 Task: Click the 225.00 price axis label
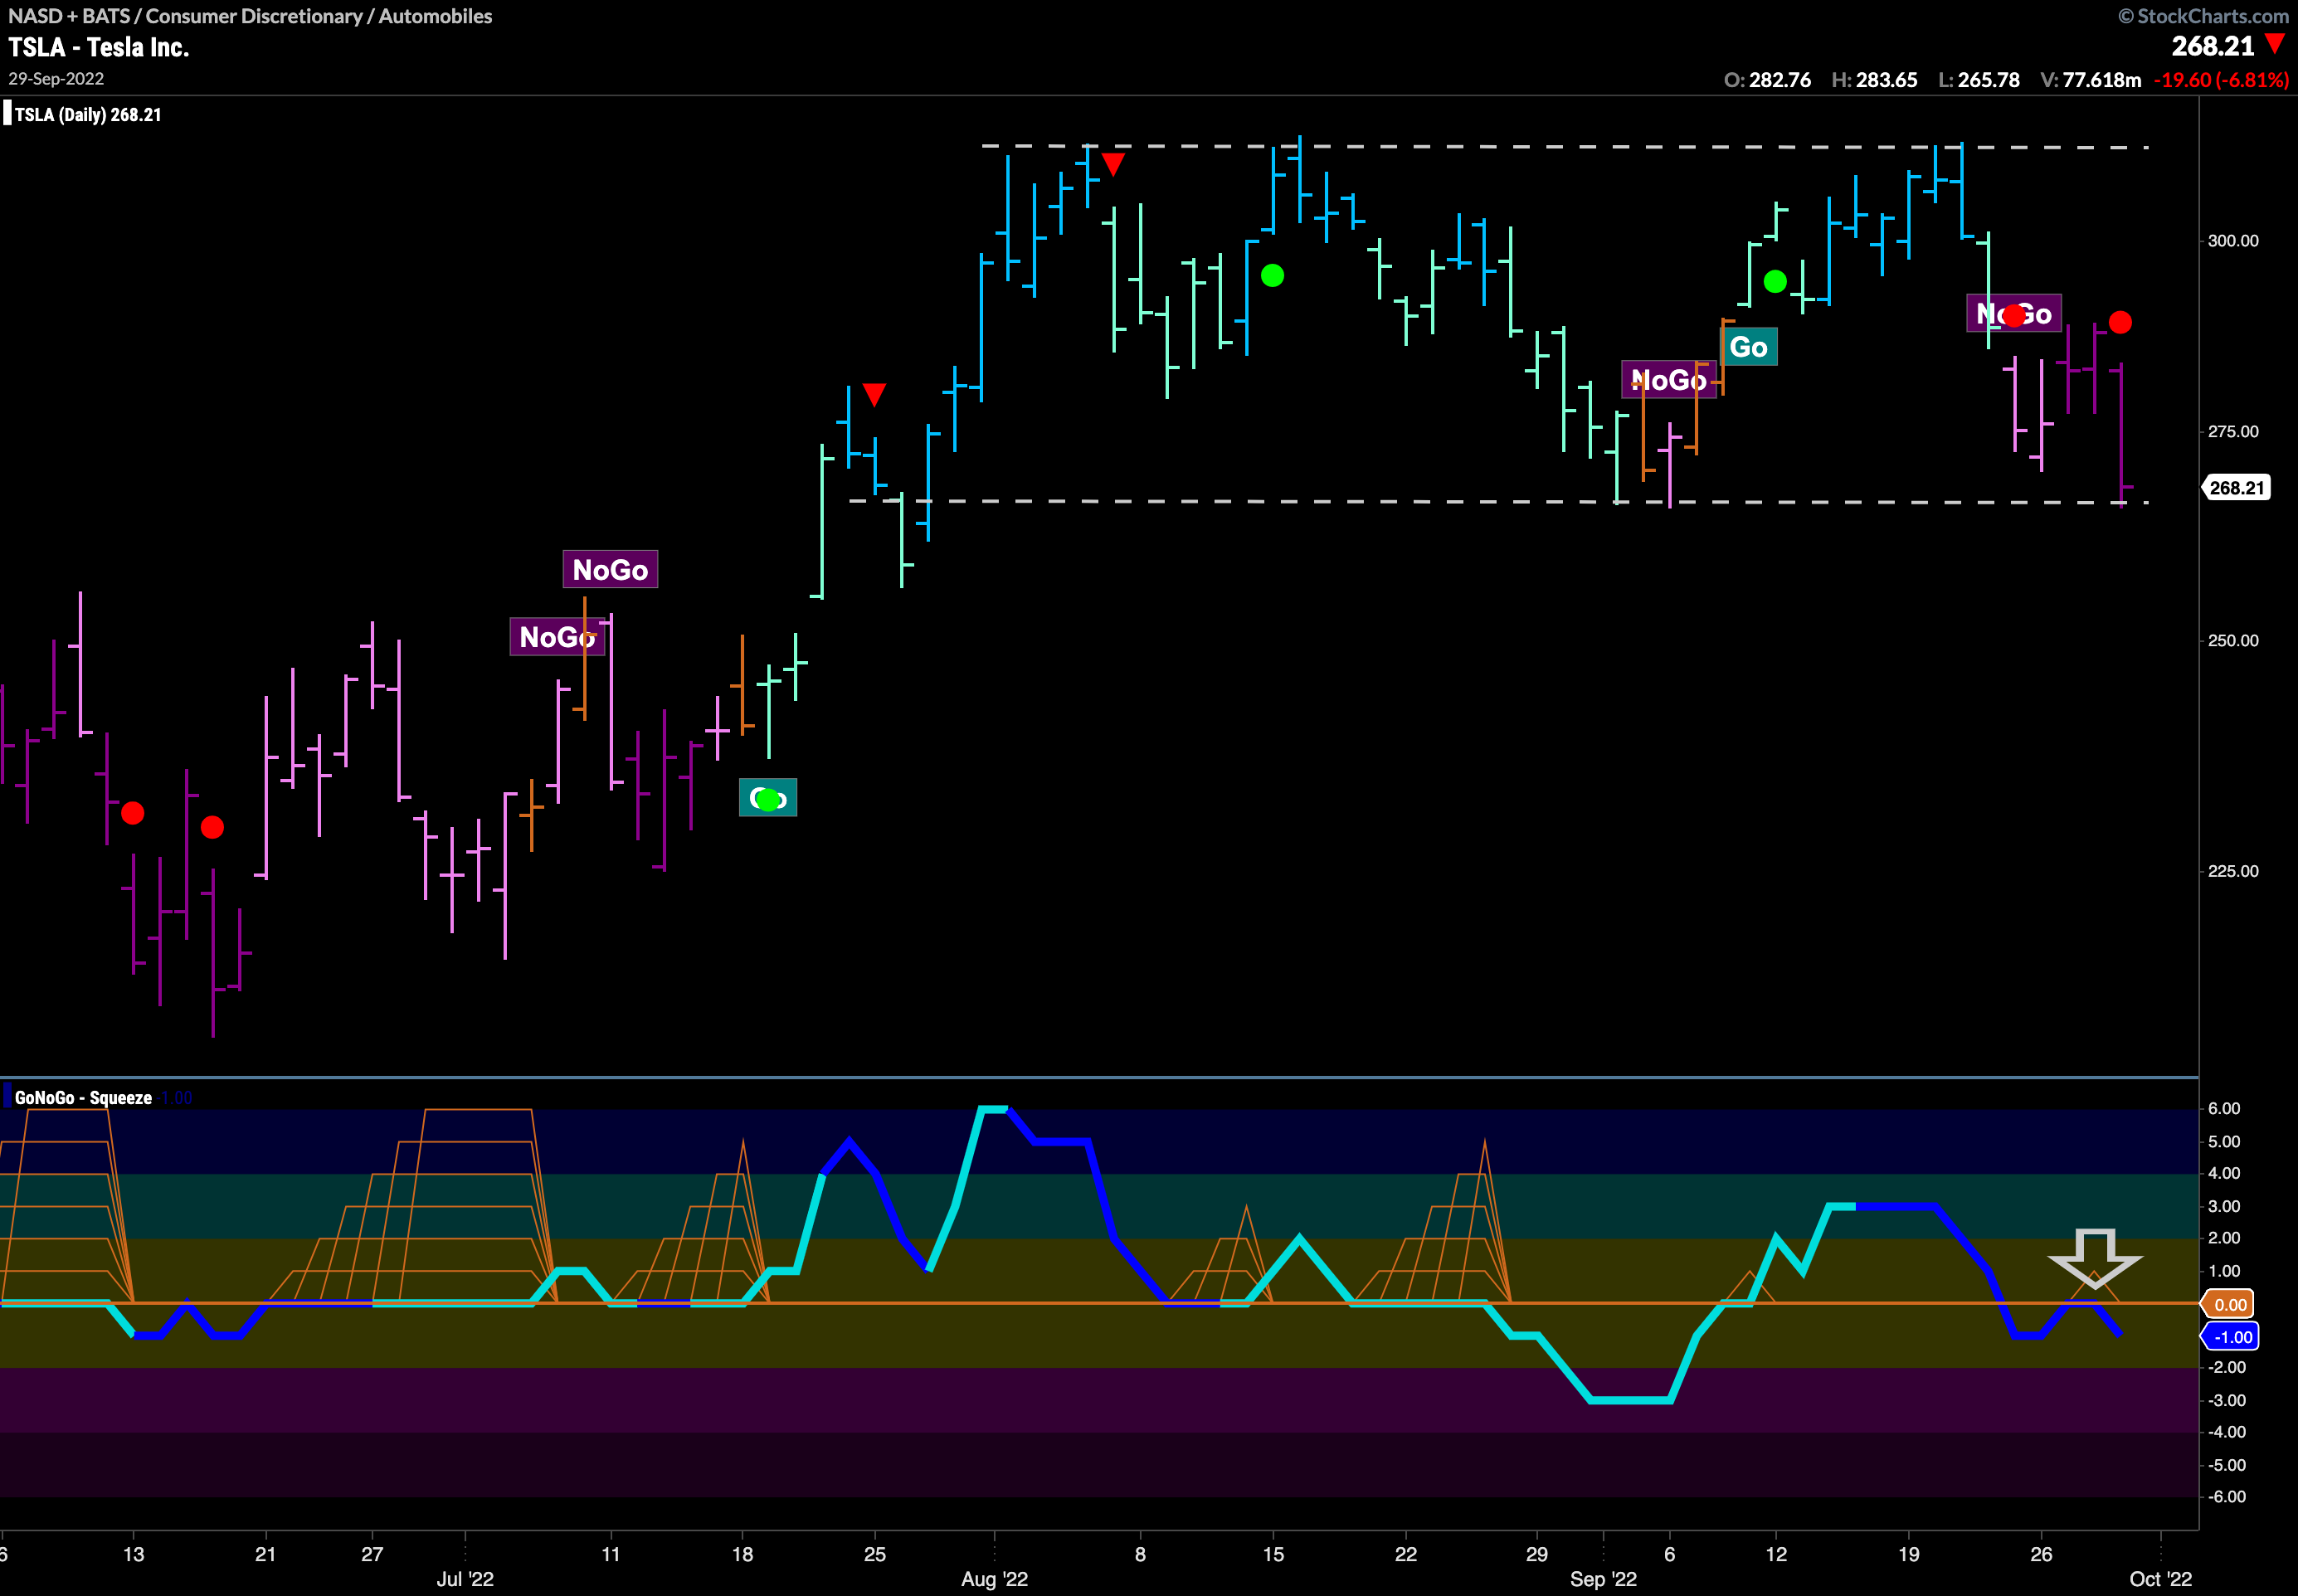pos(2233,871)
